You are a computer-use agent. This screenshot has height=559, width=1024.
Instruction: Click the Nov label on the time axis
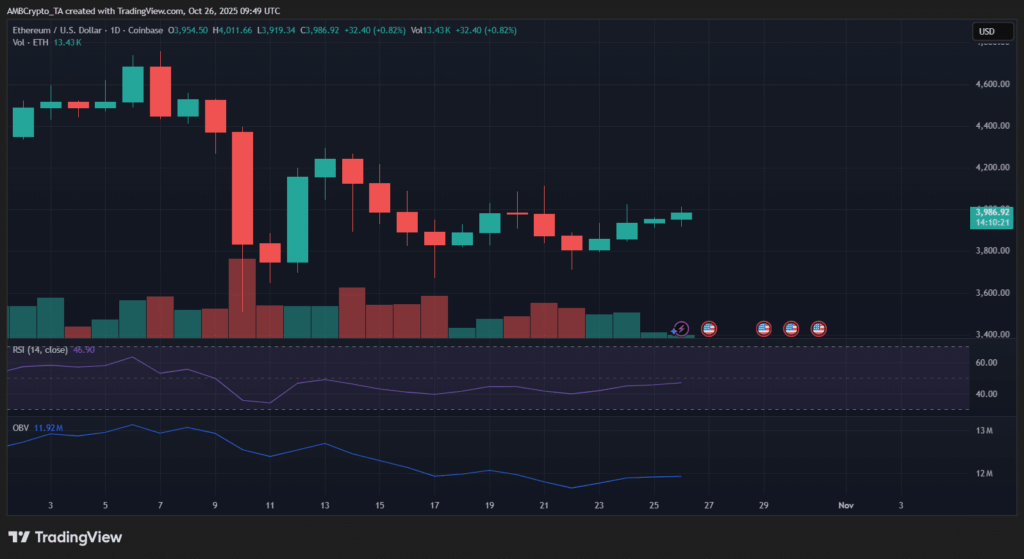846,506
